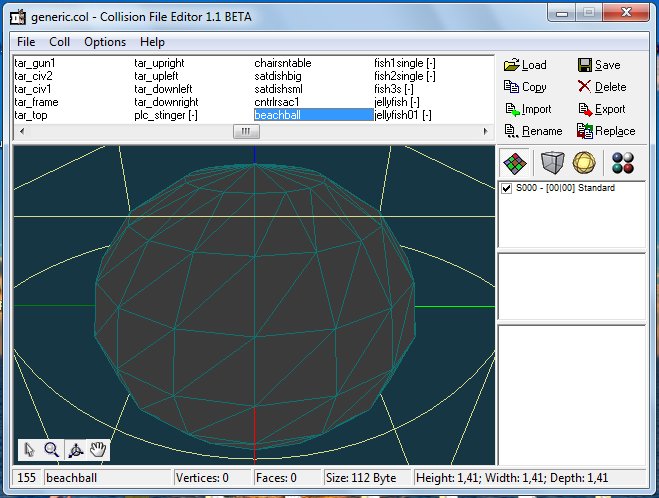This screenshot has width=659, height=498.
Task: Select satdishbig in the list
Action: [x=278, y=76]
